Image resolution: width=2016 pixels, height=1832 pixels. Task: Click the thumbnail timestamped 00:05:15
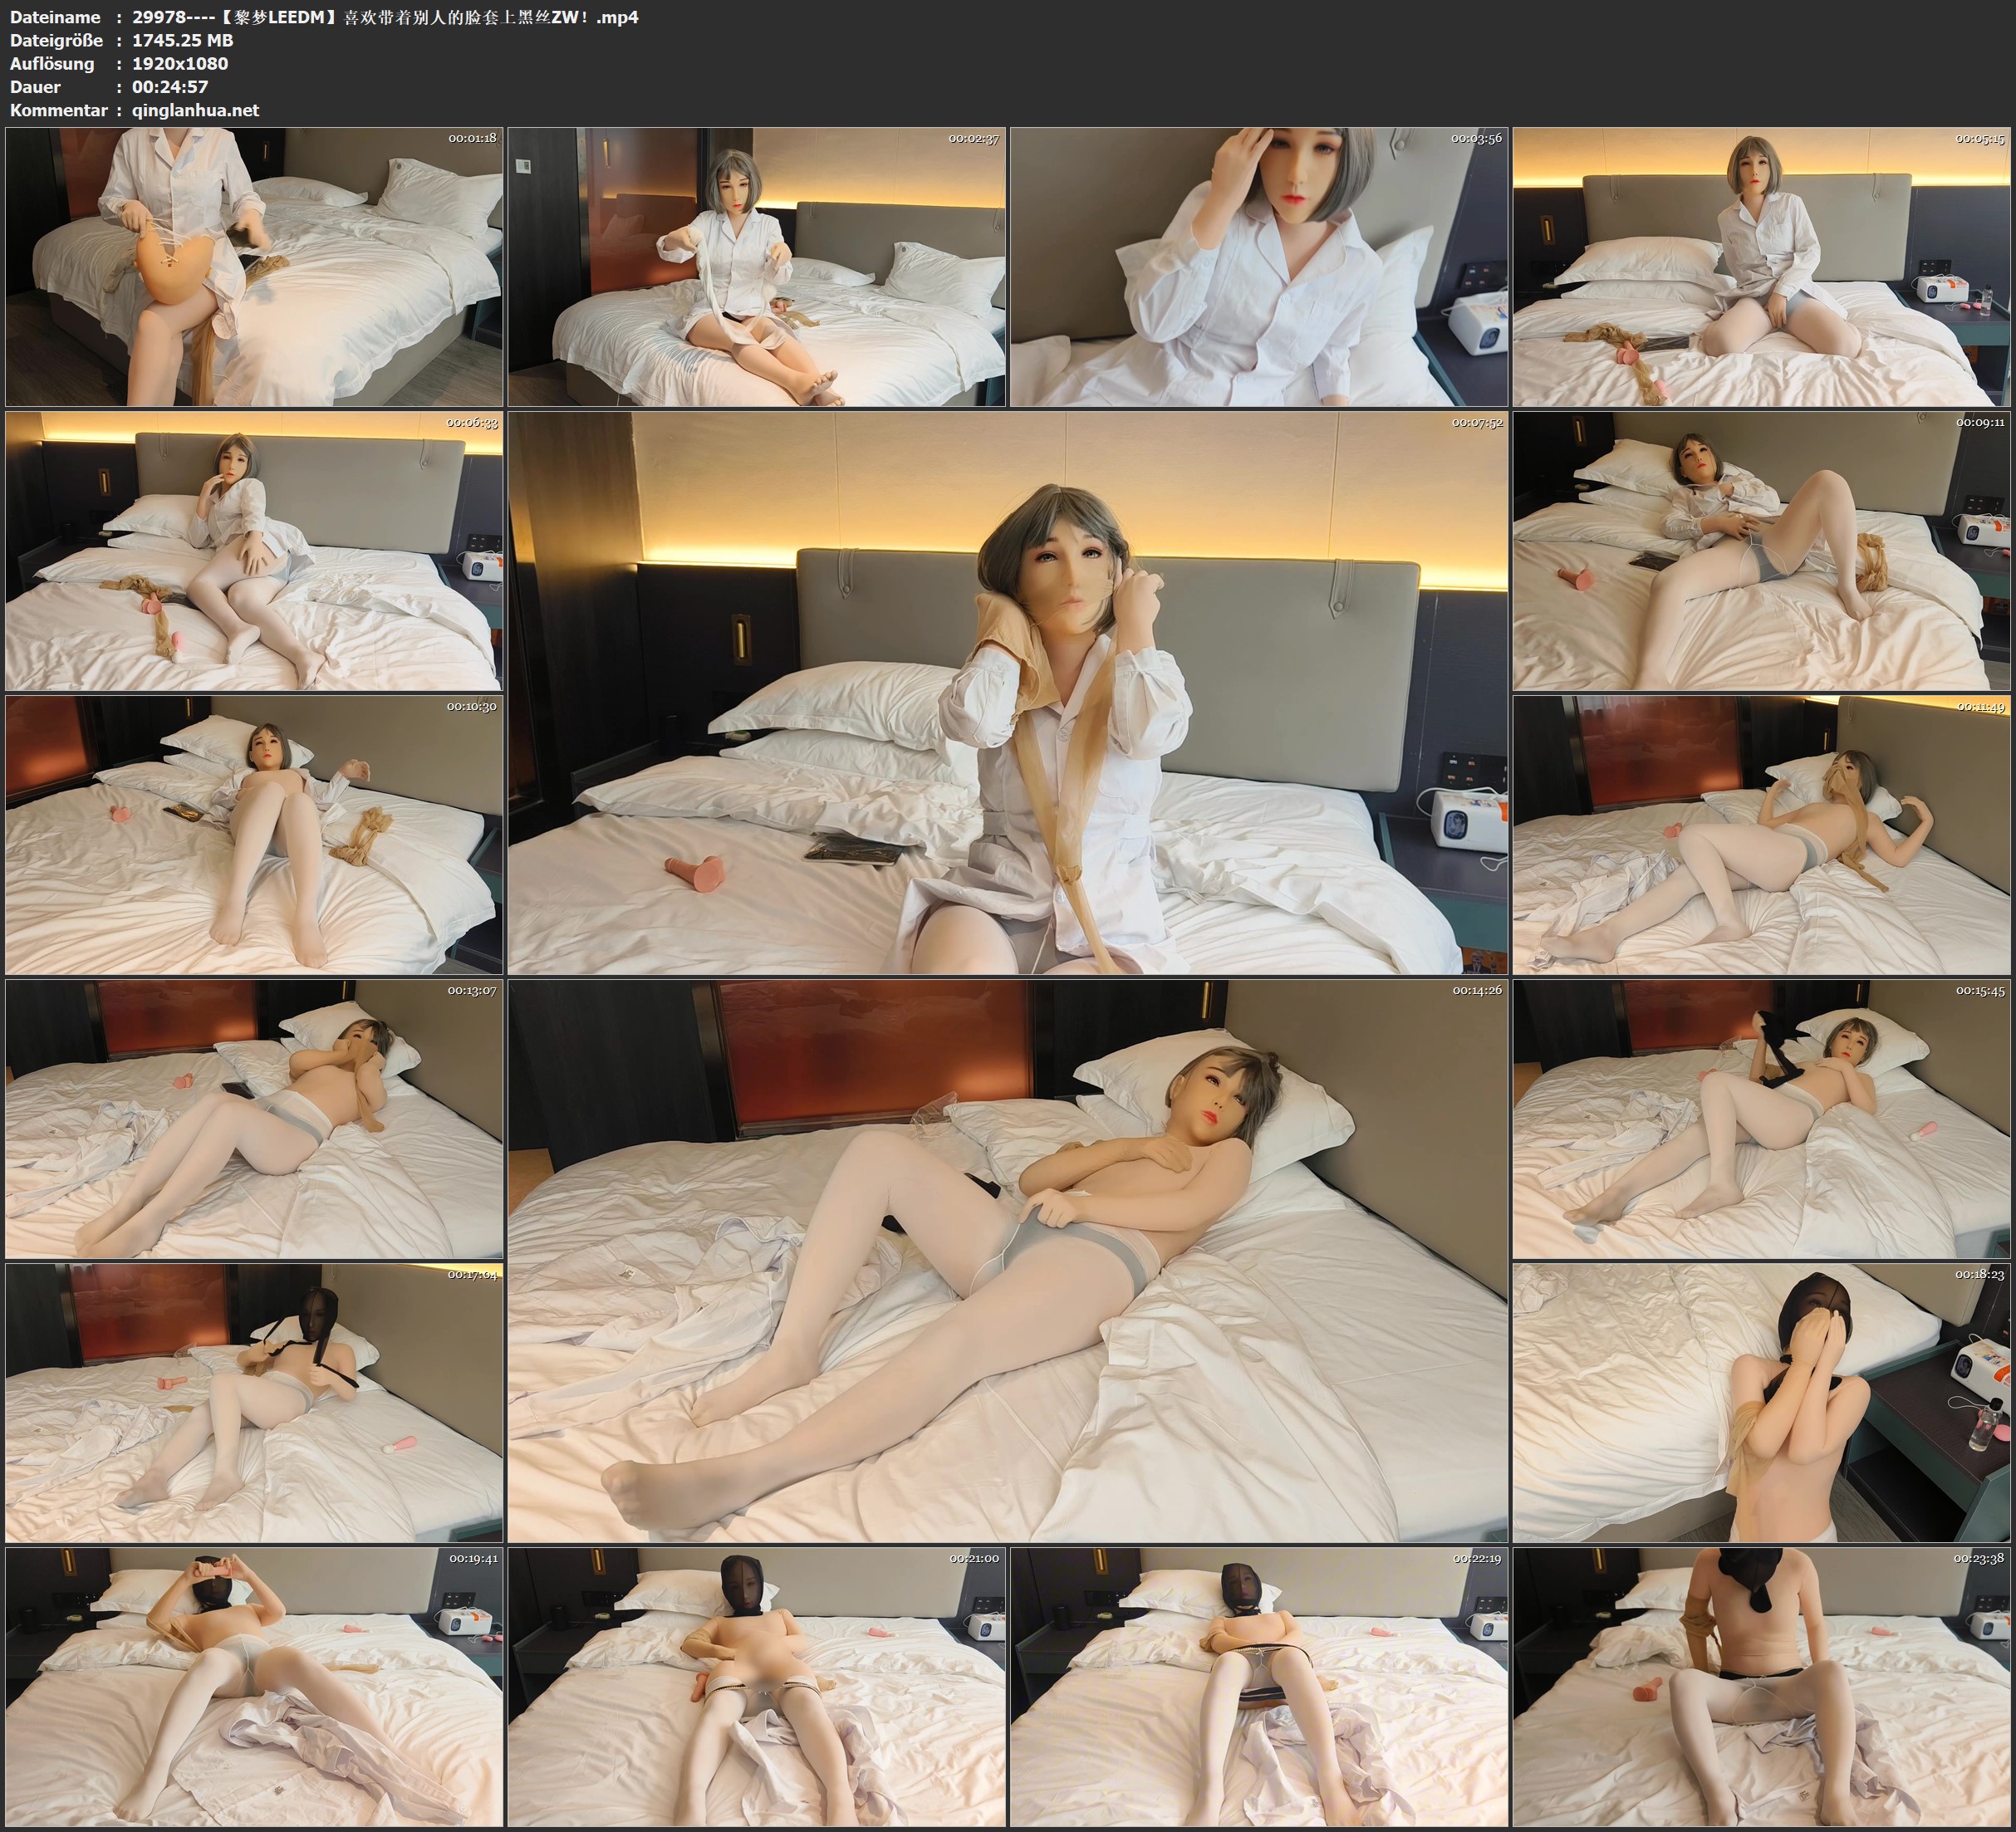click(x=1762, y=267)
